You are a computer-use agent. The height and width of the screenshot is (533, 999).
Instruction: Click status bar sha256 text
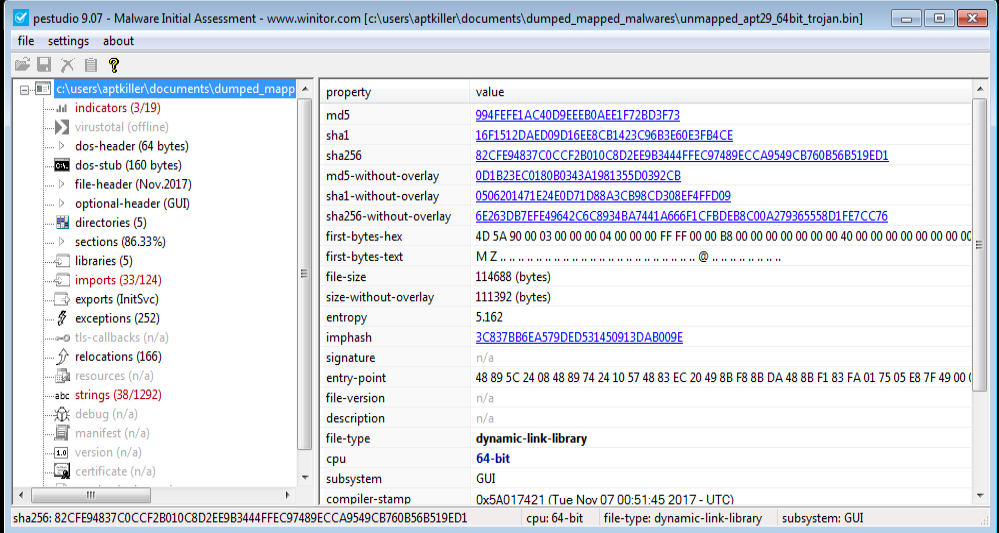tap(240, 518)
